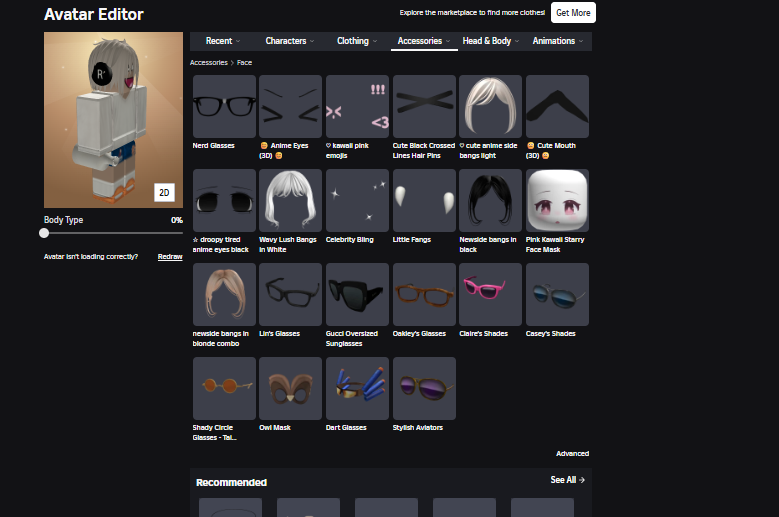The height and width of the screenshot is (517, 779).
Task: Click the Face breadcrumb text
Action: point(244,63)
